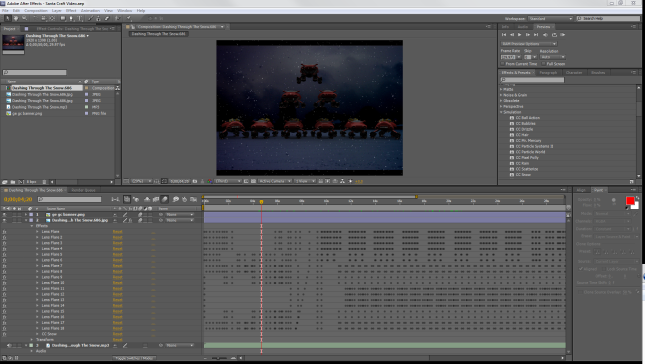Image resolution: width=645 pixels, height=364 pixels.
Task: Select the Zoom tool in the toolbar
Action: pos(25,19)
